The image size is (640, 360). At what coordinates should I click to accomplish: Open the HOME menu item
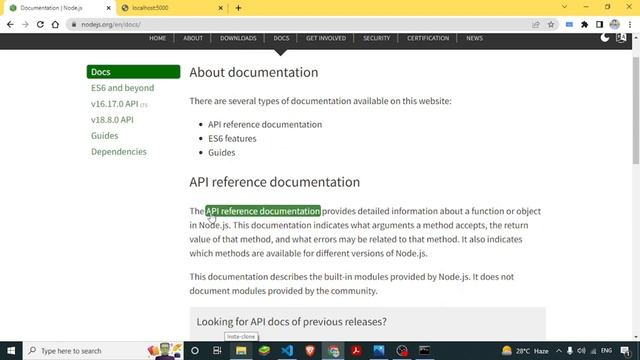[158, 38]
